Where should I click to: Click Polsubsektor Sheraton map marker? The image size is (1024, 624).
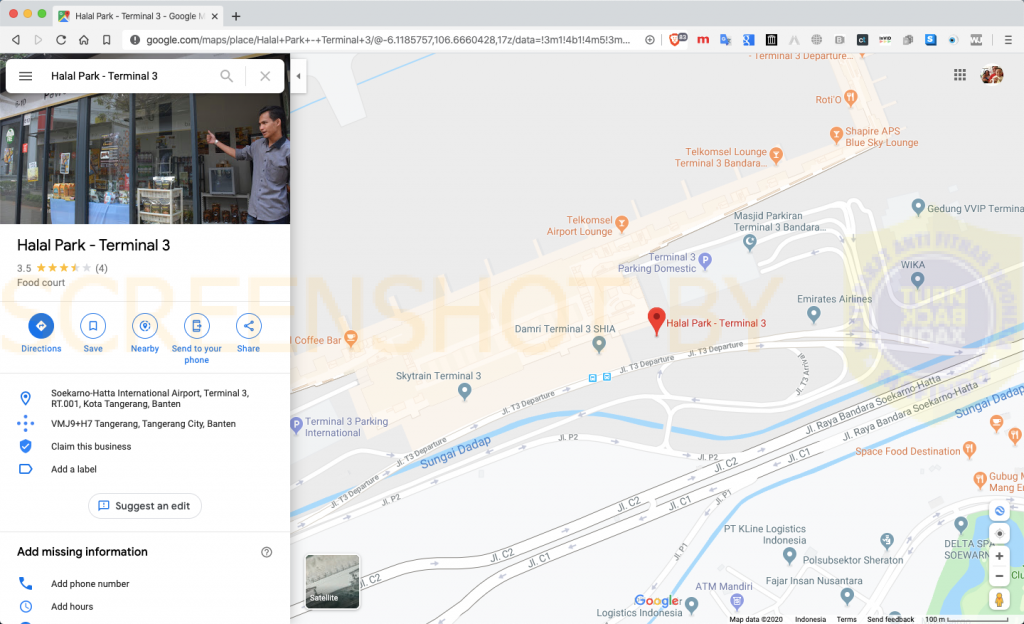point(886,540)
